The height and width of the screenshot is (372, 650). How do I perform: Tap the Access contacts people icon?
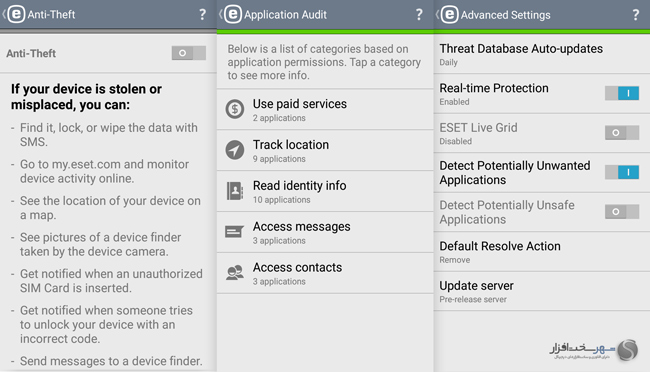point(235,273)
